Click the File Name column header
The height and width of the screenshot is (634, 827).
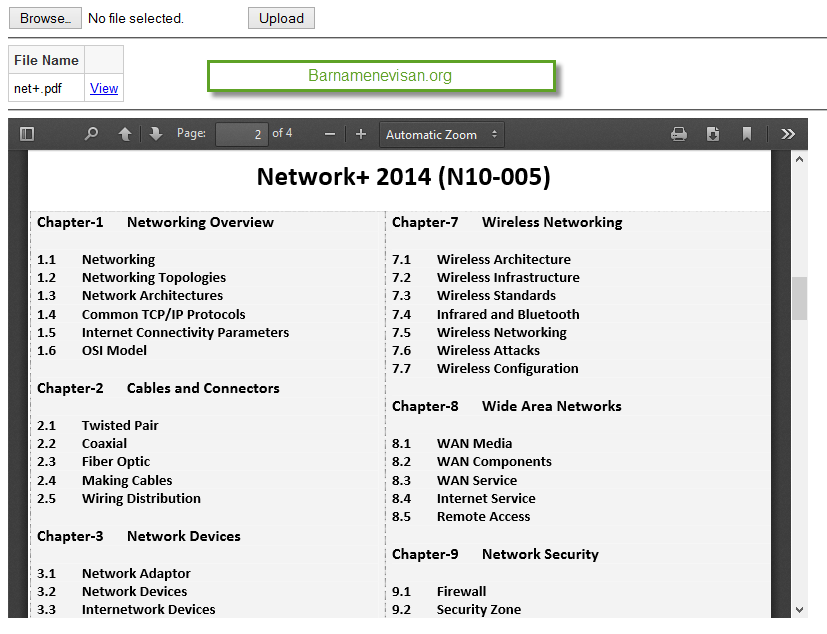(x=46, y=60)
